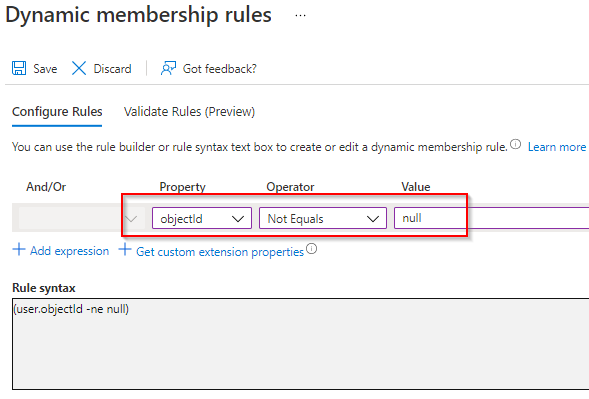Click the info icon beside custom extension properties
The image size is (589, 399).
tap(311, 249)
